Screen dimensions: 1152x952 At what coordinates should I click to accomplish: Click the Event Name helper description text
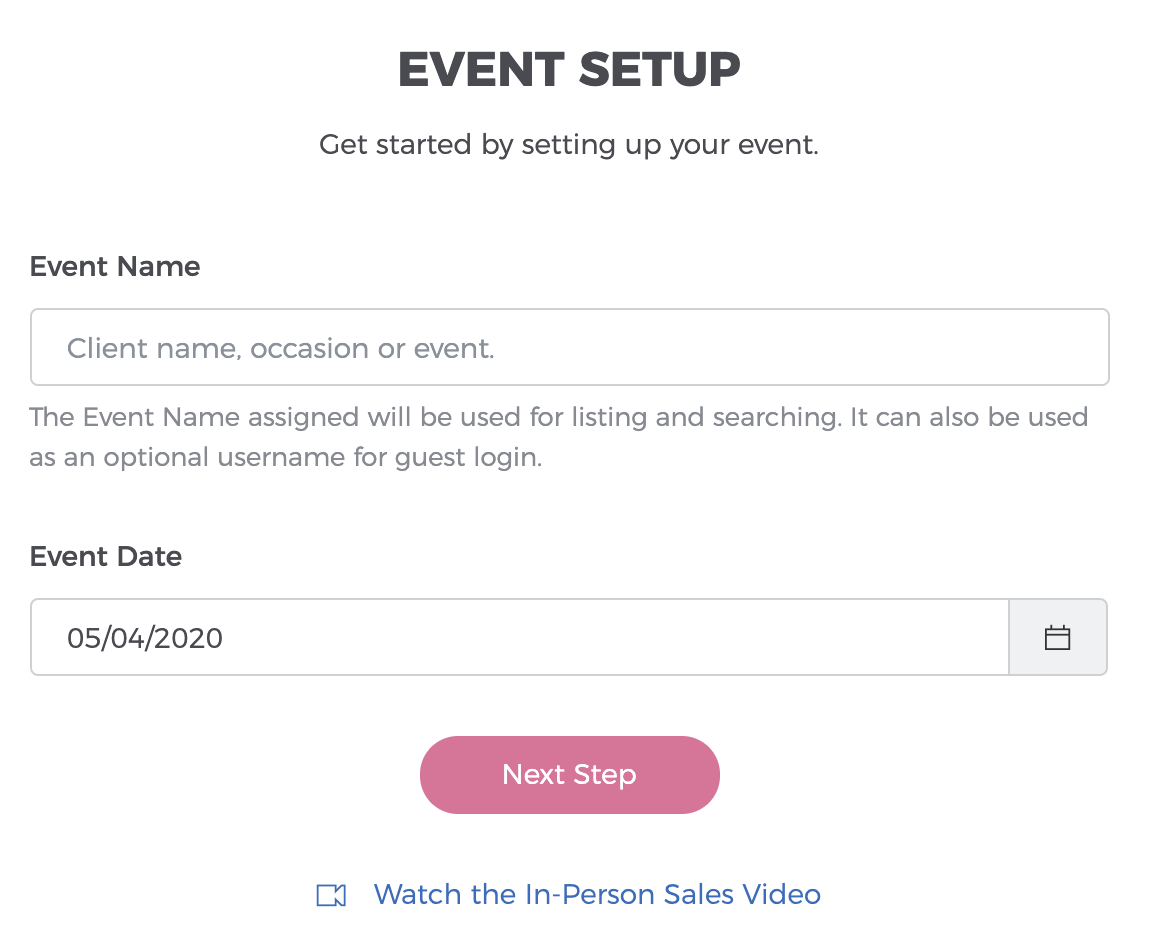[x=558, y=437]
